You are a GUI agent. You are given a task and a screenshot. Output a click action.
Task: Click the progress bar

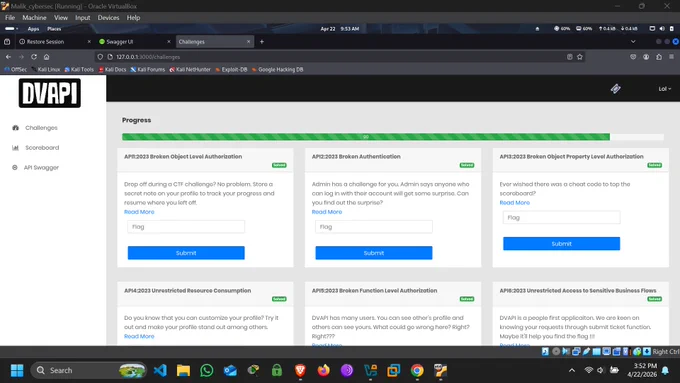[392, 137]
